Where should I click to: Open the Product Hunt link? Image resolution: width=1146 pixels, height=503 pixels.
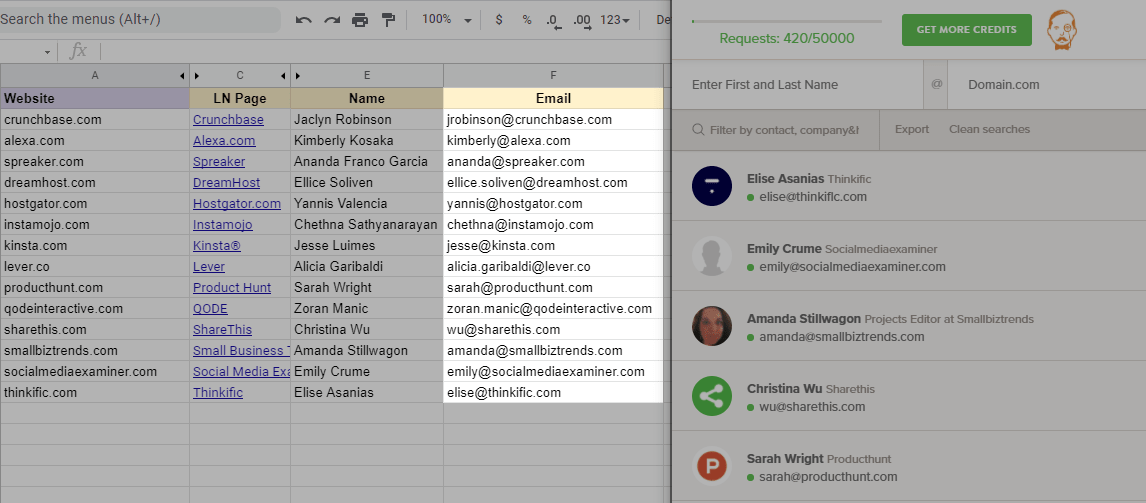click(x=232, y=287)
